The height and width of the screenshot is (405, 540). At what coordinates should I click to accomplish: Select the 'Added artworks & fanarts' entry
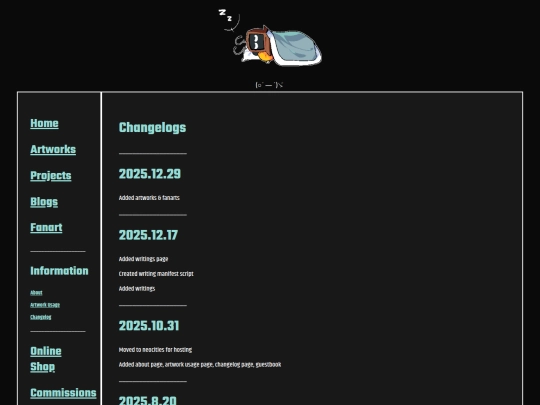(x=149, y=198)
